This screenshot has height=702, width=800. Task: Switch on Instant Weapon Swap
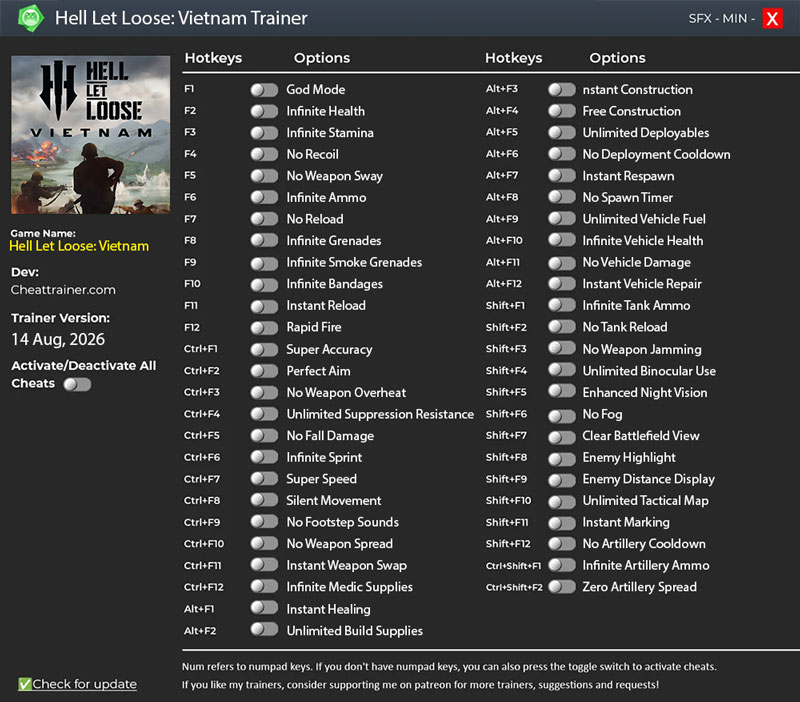[264, 565]
